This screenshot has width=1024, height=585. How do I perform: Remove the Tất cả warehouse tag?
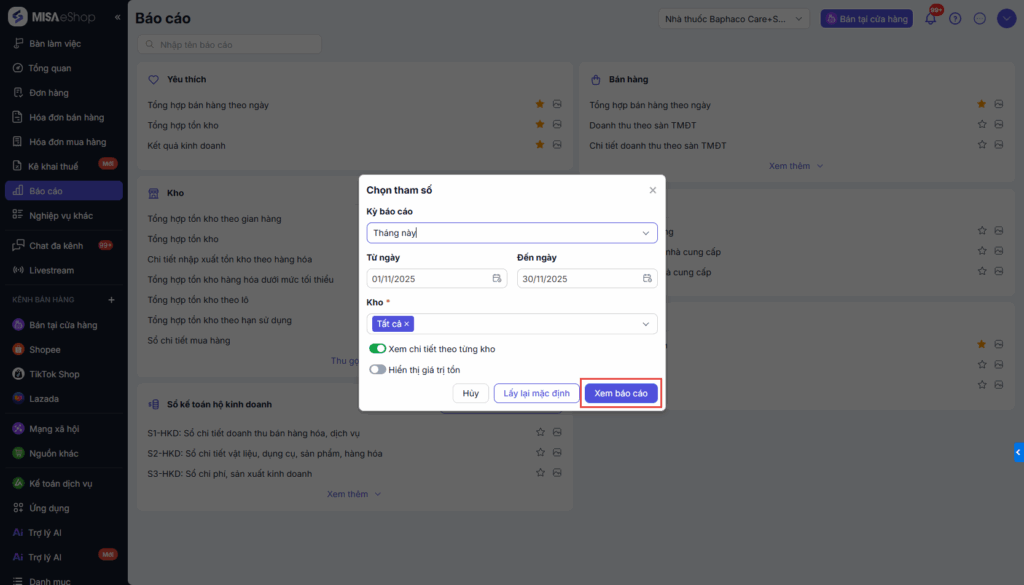point(407,324)
